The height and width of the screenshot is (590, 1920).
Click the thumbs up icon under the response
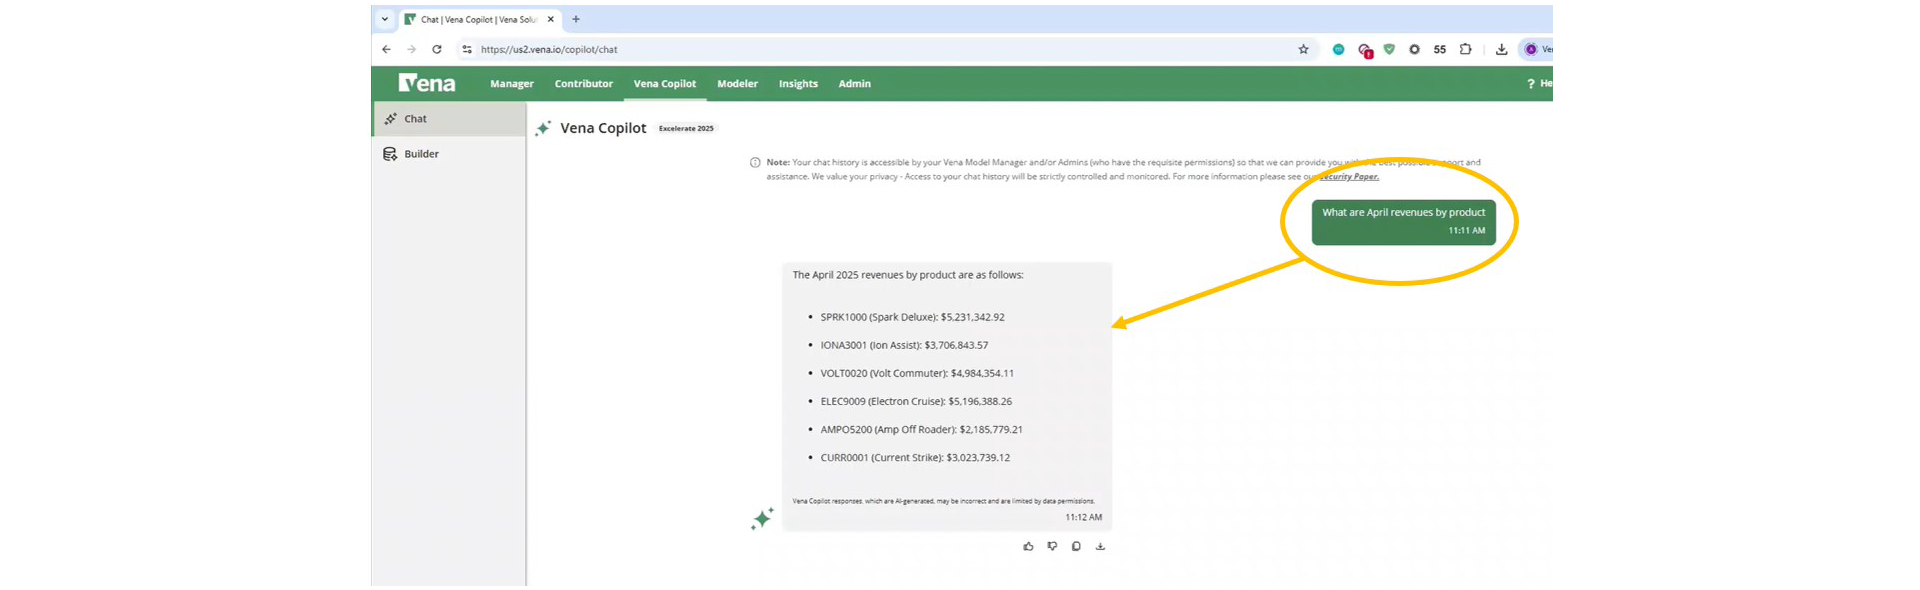1028,546
